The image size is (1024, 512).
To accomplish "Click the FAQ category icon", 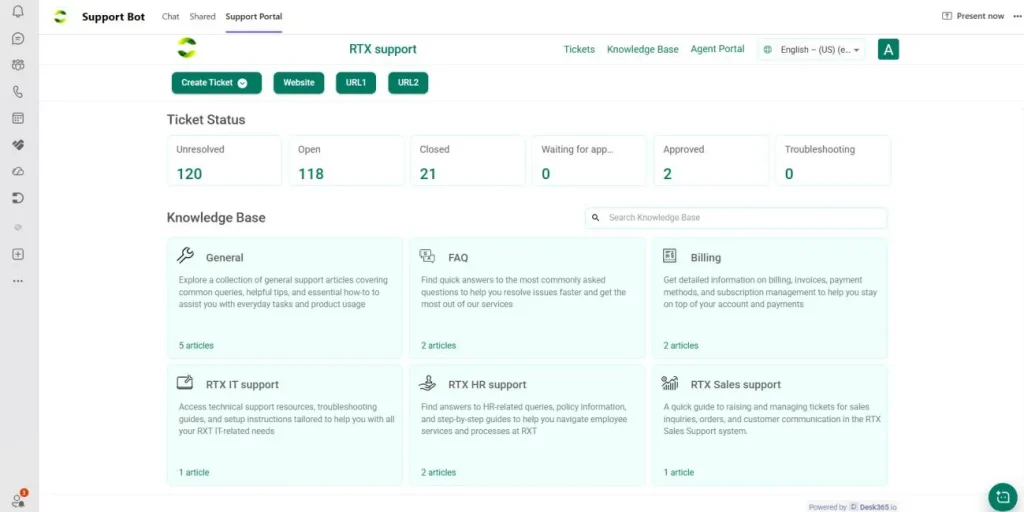I will [427, 256].
